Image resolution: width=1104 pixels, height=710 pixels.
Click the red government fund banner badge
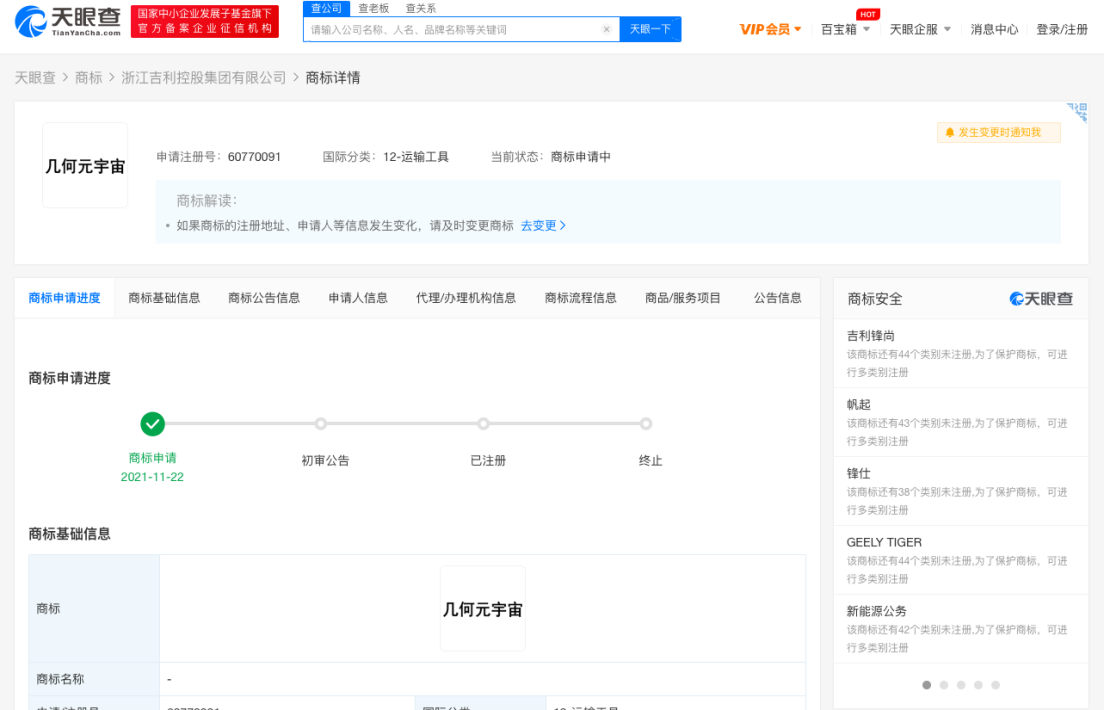tap(205, 21)
